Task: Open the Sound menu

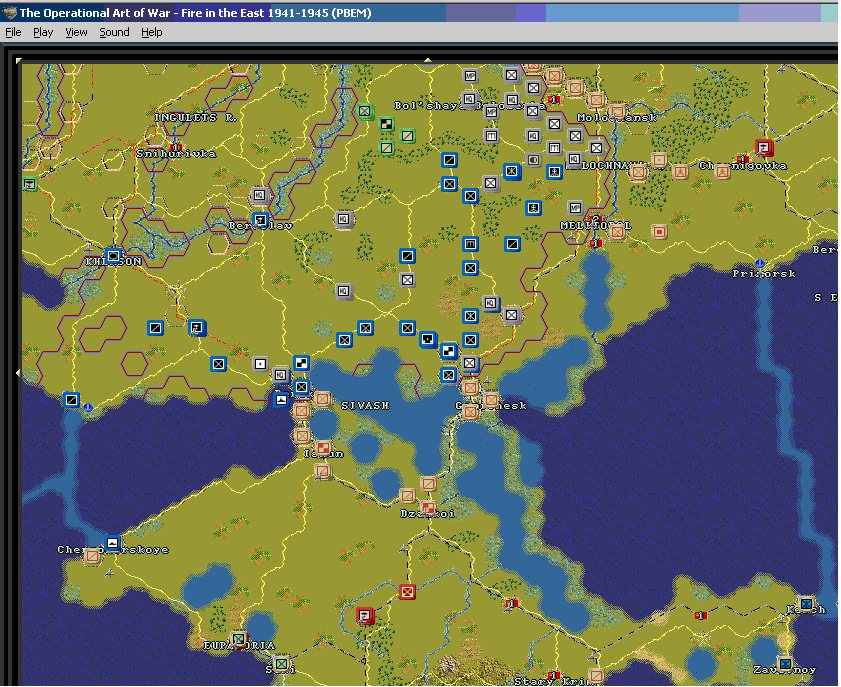Action: [114, 32]
